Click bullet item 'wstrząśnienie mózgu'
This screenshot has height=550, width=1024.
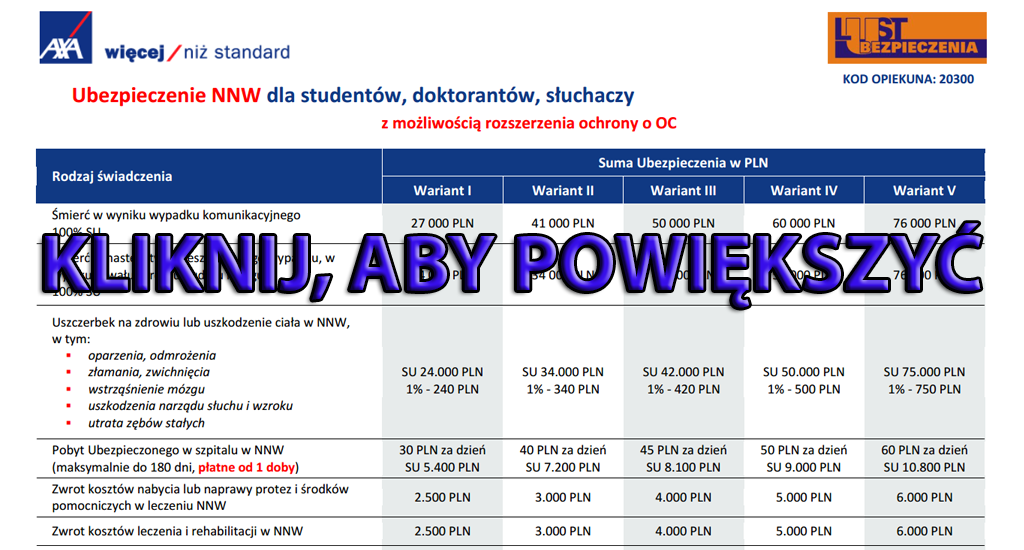pyautogui.click(x=146, y=389)
